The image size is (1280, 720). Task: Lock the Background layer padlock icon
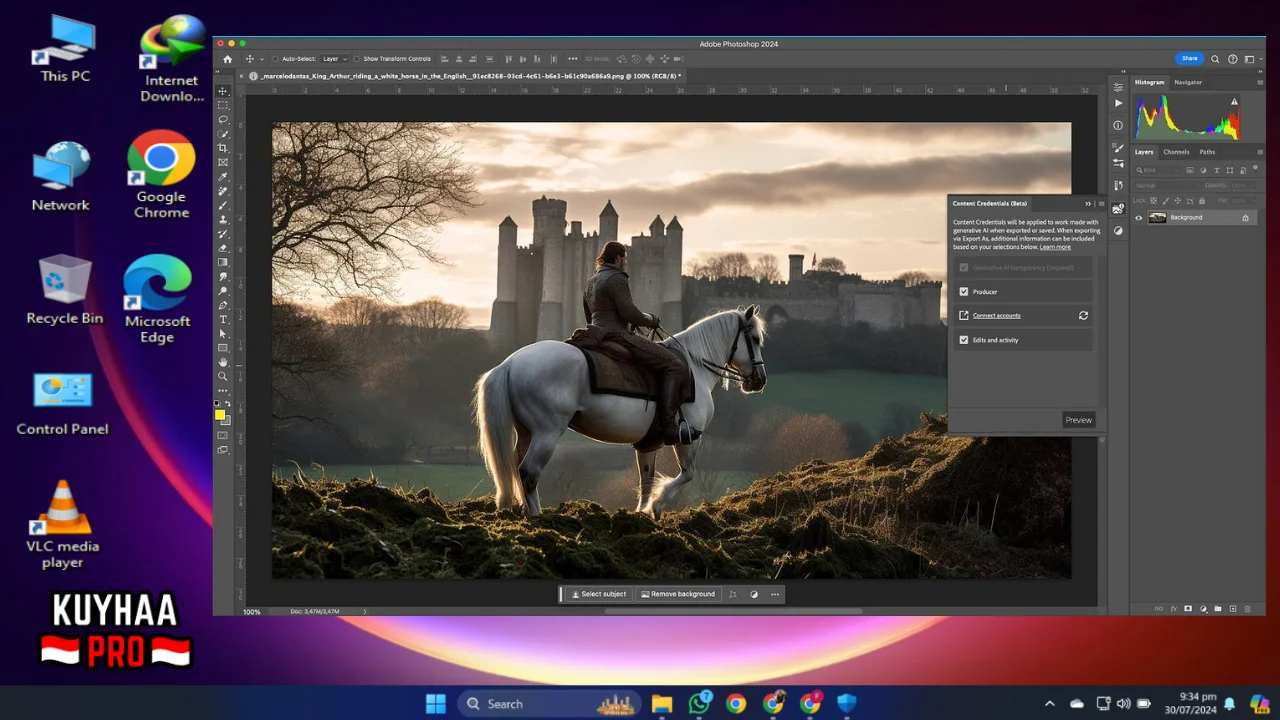pos(1245,218)
